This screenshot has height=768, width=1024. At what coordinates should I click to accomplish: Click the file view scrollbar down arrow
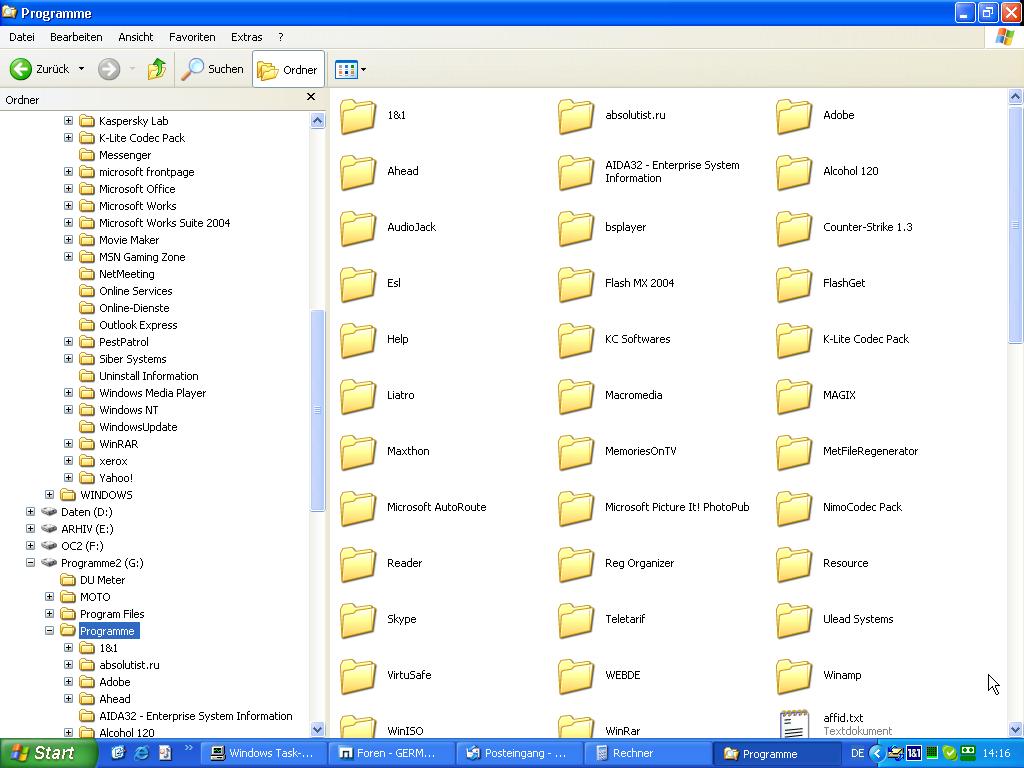[1016, 729]
